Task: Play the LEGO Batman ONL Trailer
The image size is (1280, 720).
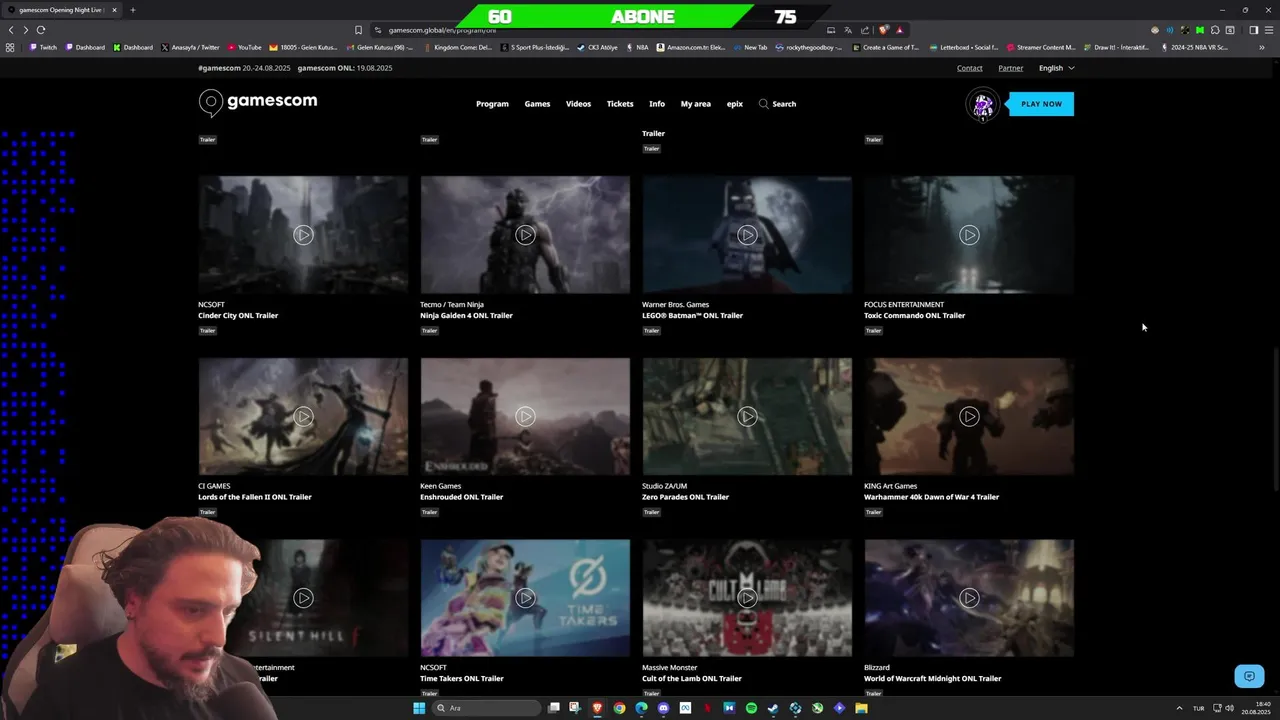Action: coord(747,235)
